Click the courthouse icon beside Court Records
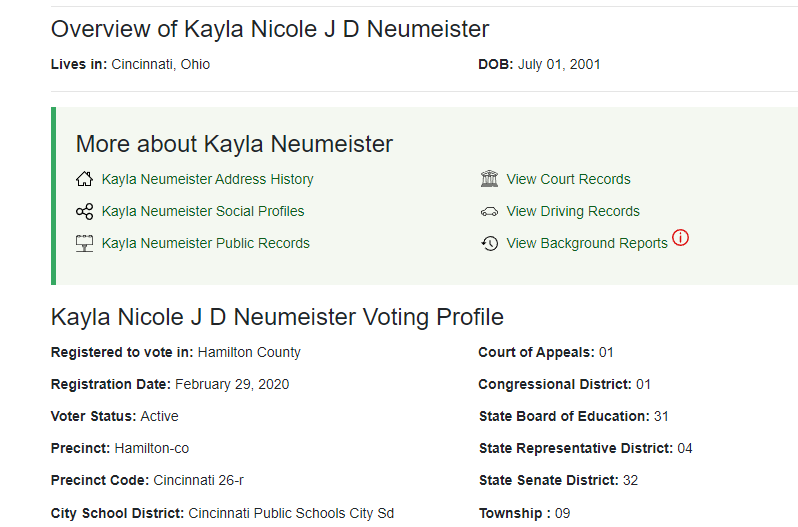 coord(489,179)
